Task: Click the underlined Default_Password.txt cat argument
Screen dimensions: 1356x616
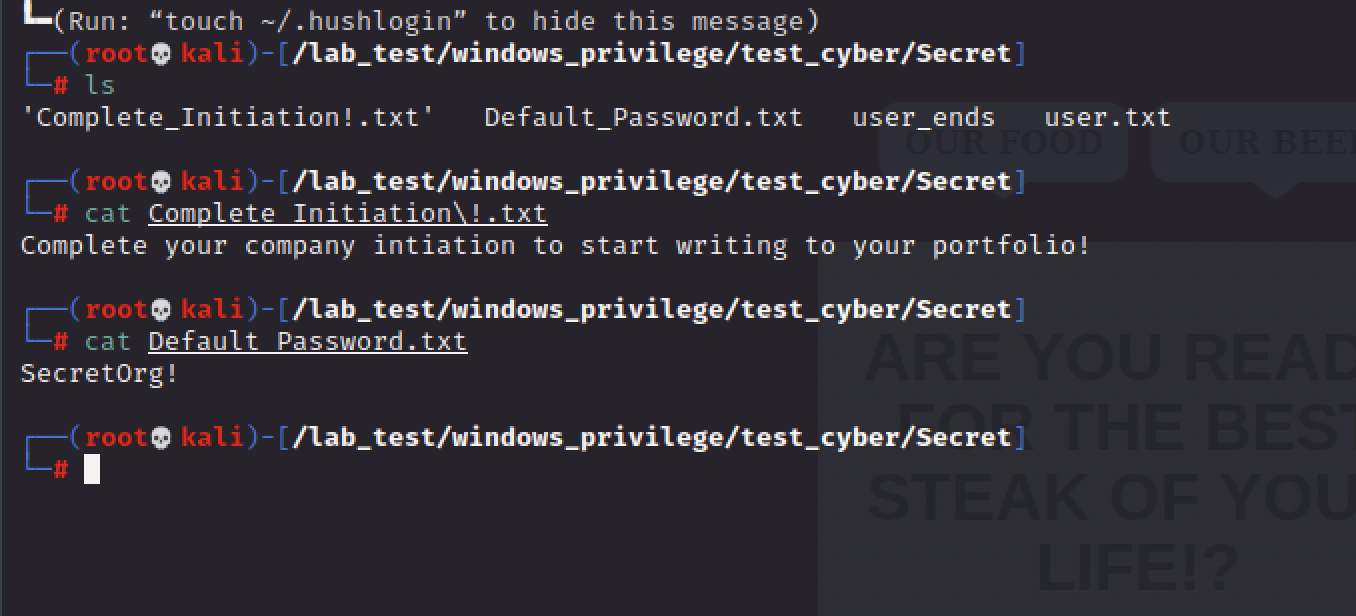Action: point(307,342)
